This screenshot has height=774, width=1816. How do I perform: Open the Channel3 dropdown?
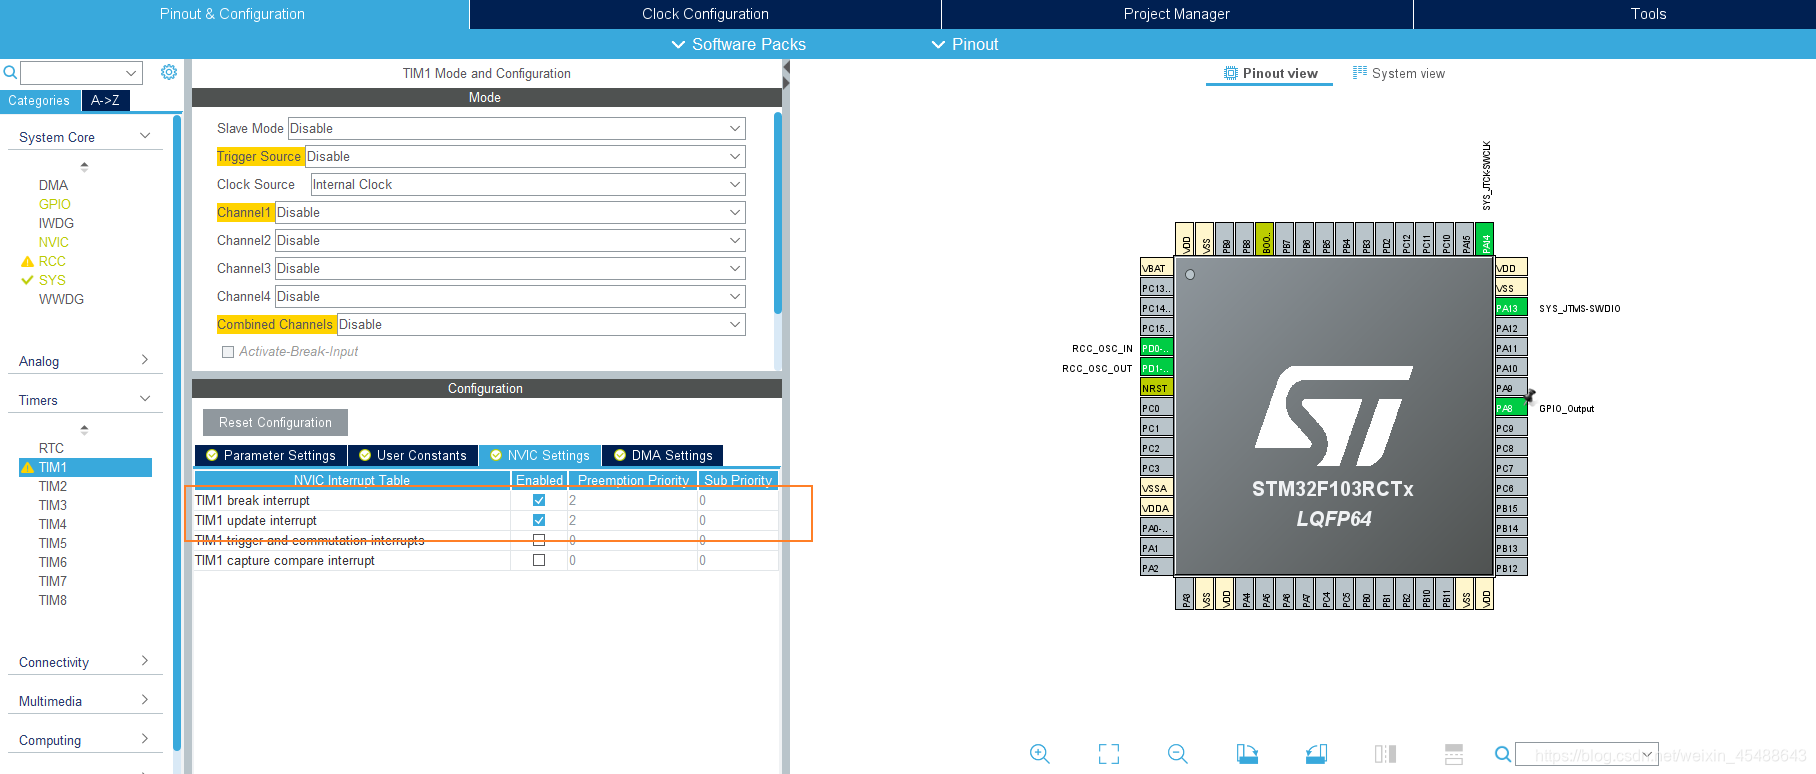(510, 268)
